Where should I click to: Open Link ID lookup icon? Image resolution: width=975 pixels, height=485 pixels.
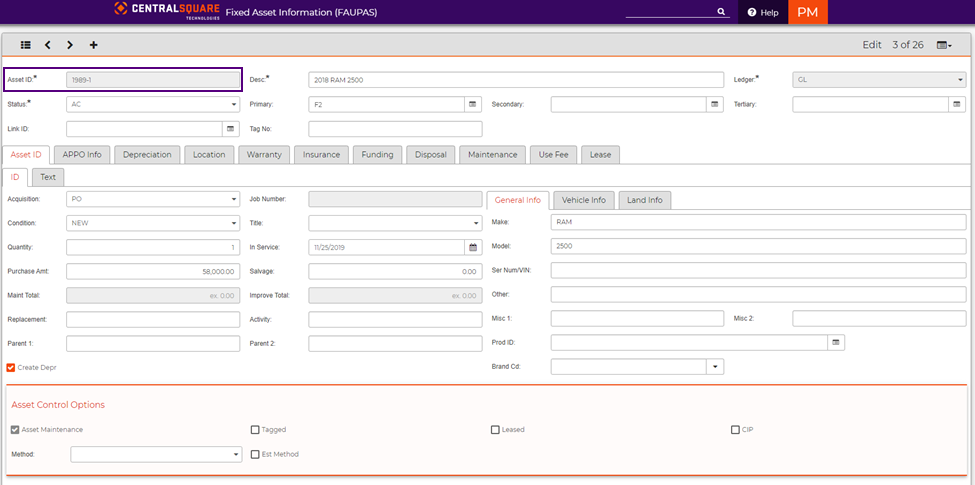click(x=231, y=129)
